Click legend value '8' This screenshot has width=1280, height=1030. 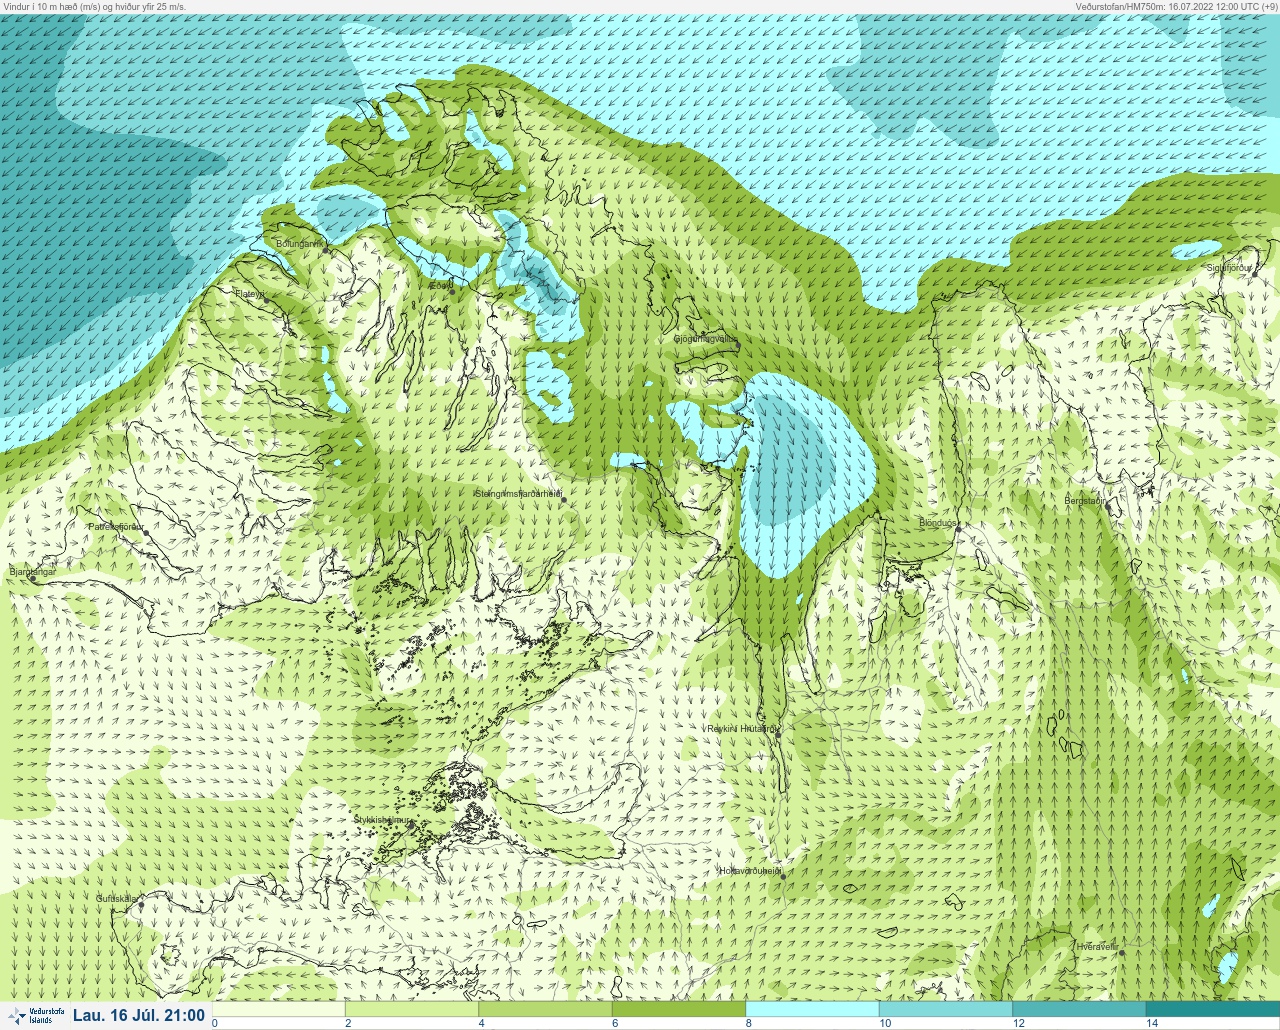pyautogui.click(x=748, y=1023)
